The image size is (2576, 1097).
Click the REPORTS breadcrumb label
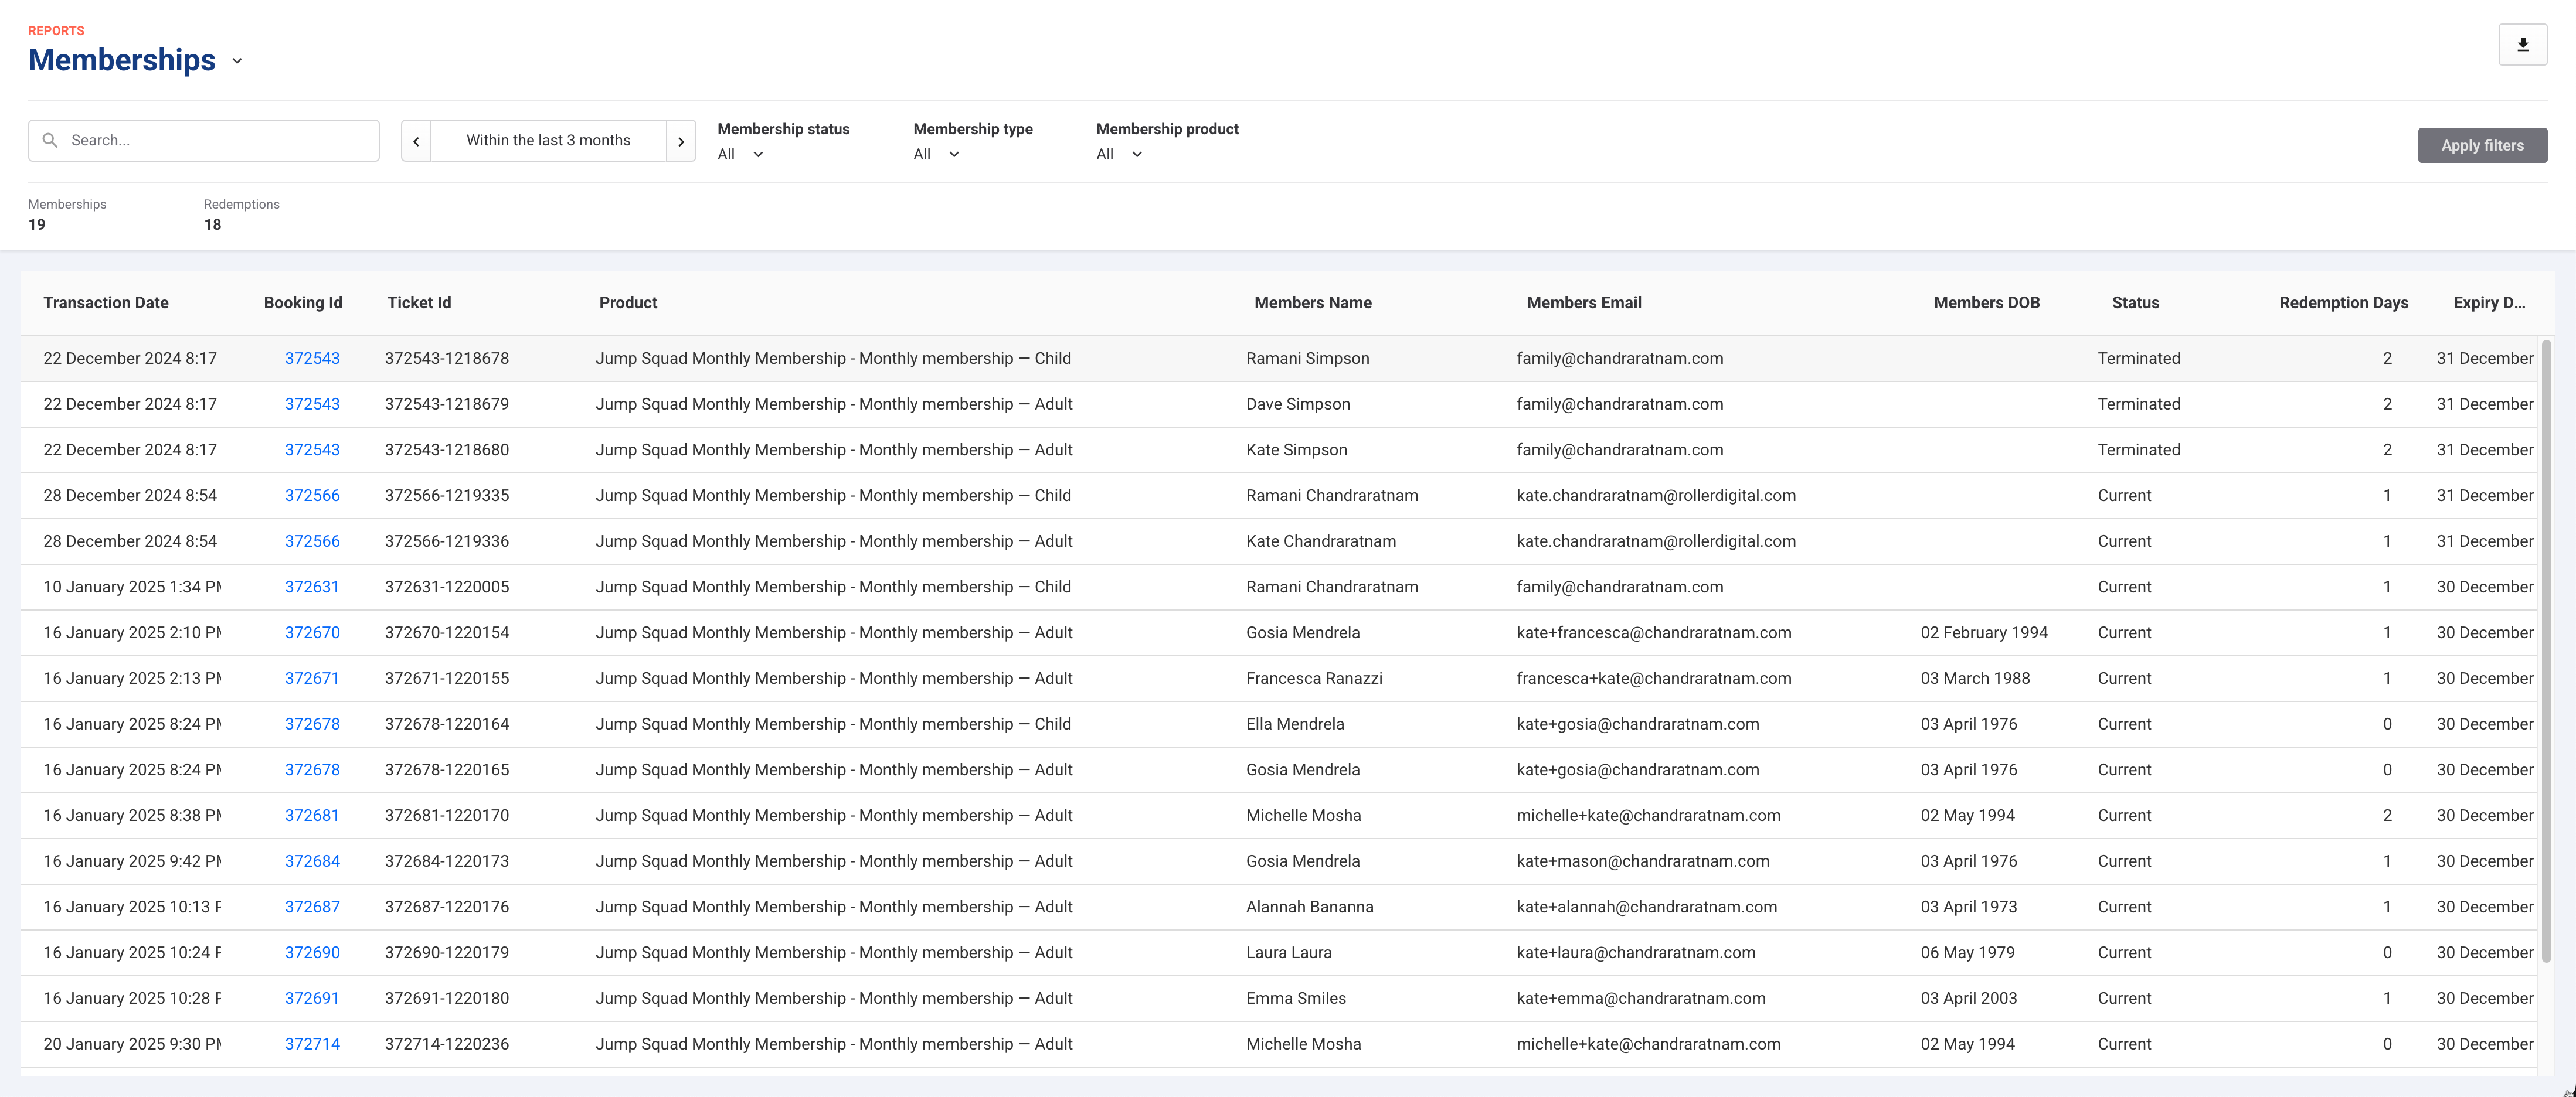pyautogui.click(x=56, y=31)
